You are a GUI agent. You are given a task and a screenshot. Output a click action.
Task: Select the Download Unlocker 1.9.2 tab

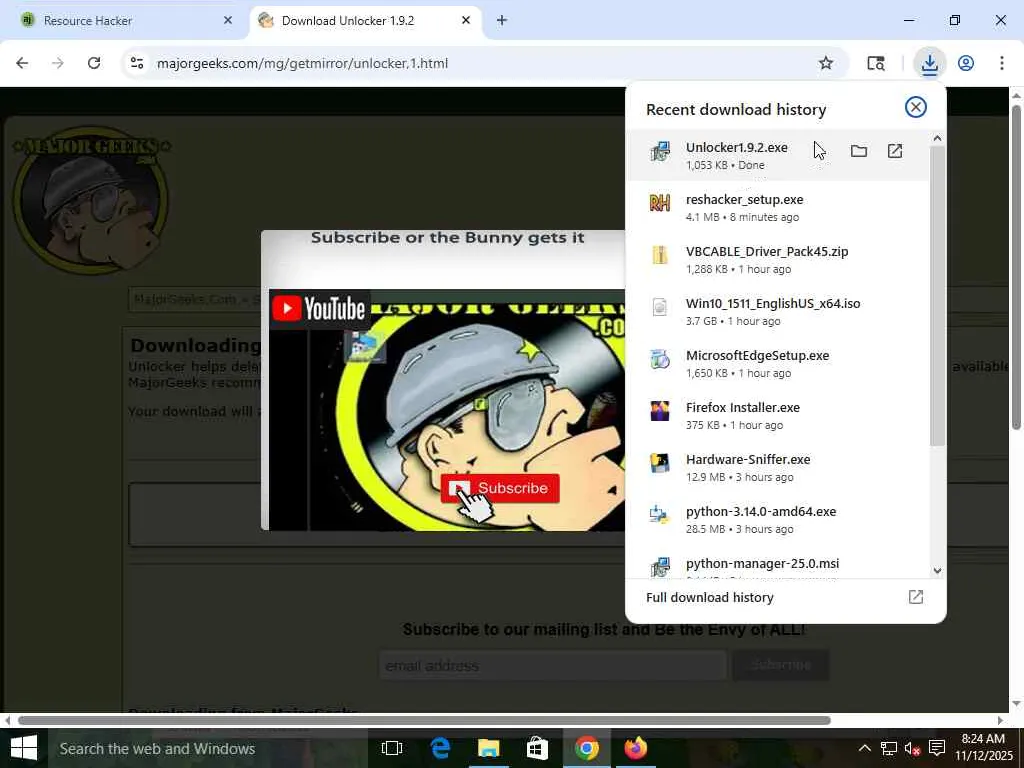coord(366,20)
